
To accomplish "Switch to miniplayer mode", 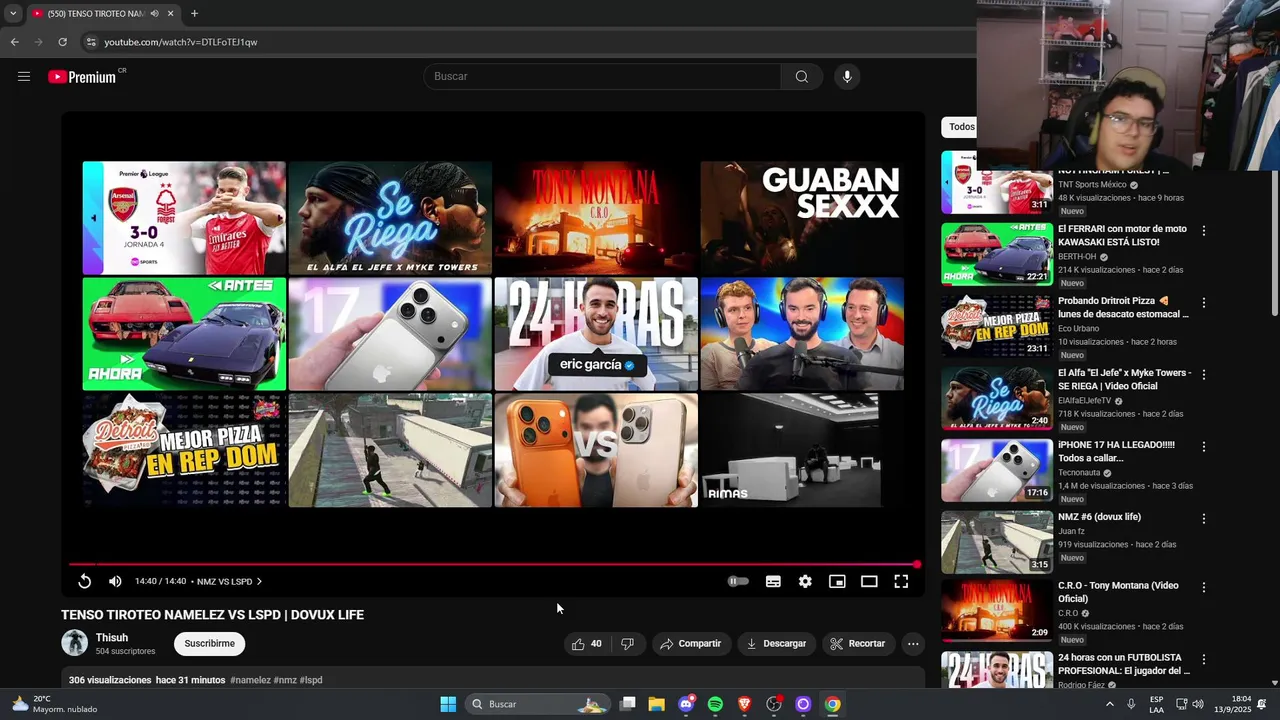I will click(837, 581).
